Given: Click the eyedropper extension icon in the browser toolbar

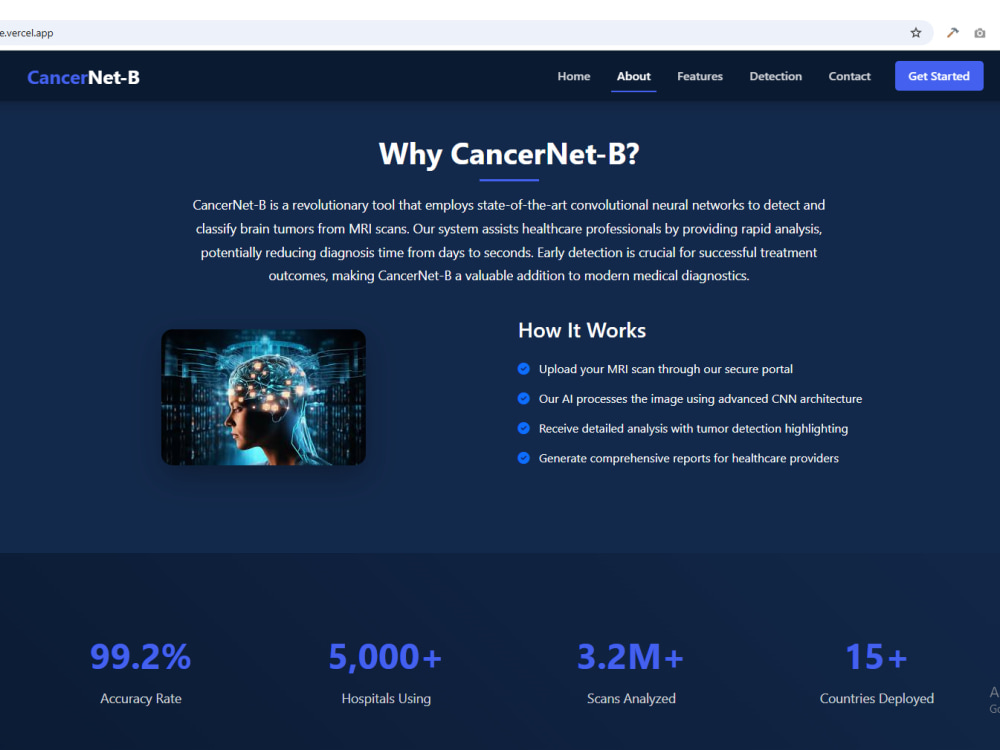Looking at the screenshot, I should coord(952,33).
